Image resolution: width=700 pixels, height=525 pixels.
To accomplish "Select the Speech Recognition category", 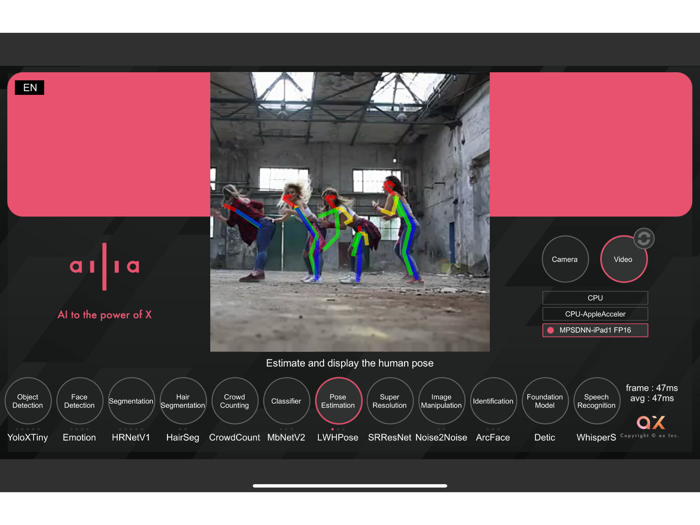I will (x=596, y=401).
